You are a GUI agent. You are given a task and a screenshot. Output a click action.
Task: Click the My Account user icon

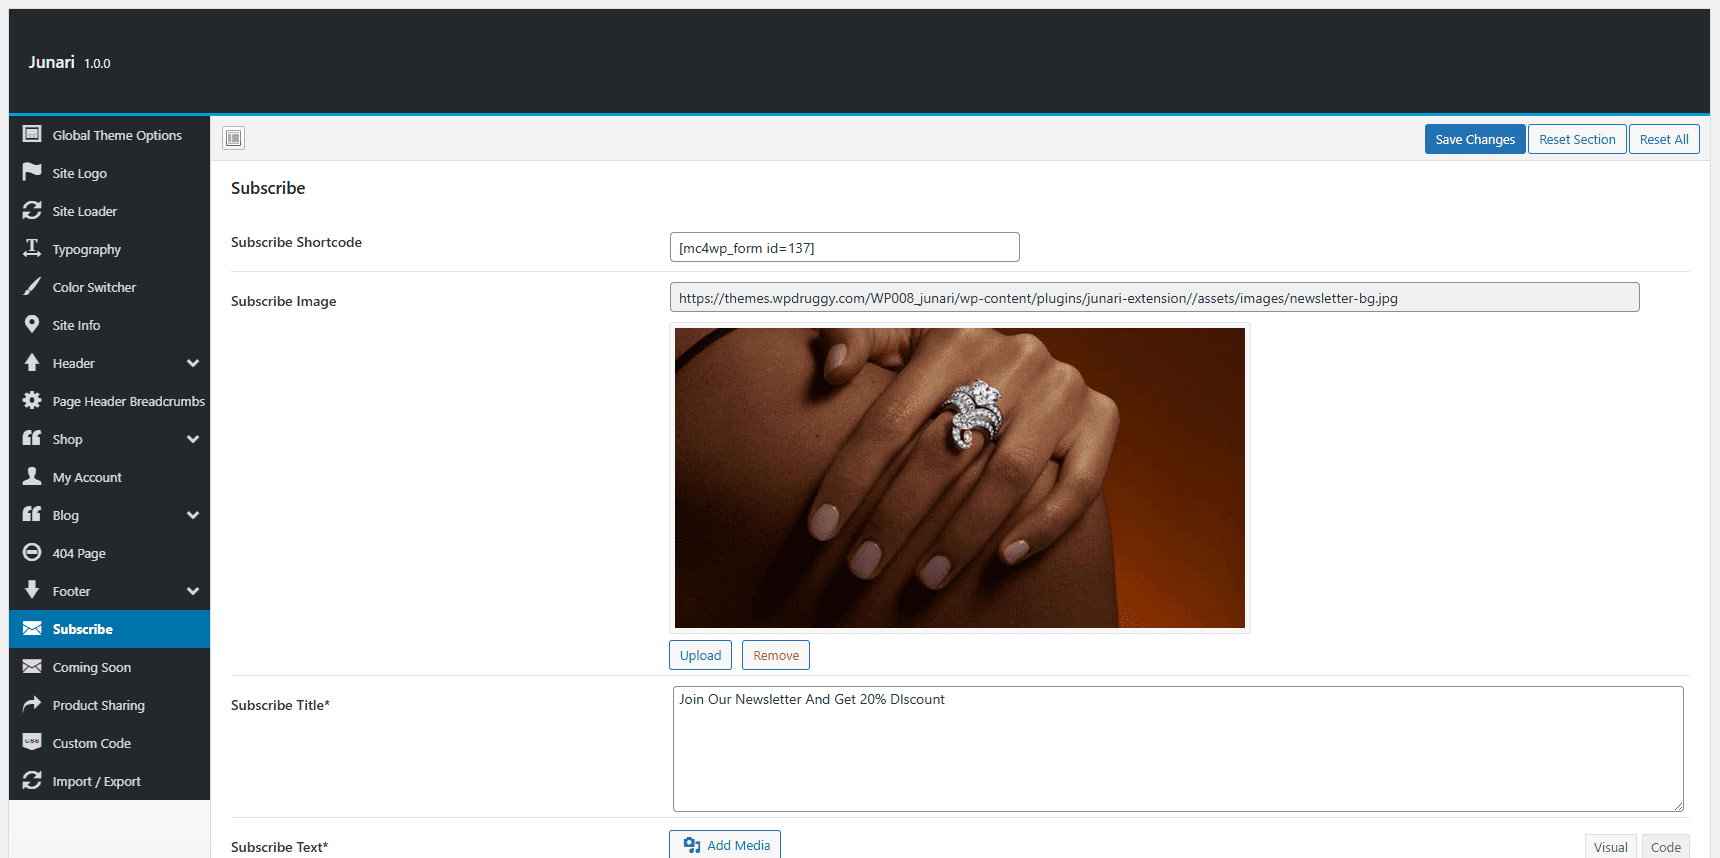click(x=32, y=476)
